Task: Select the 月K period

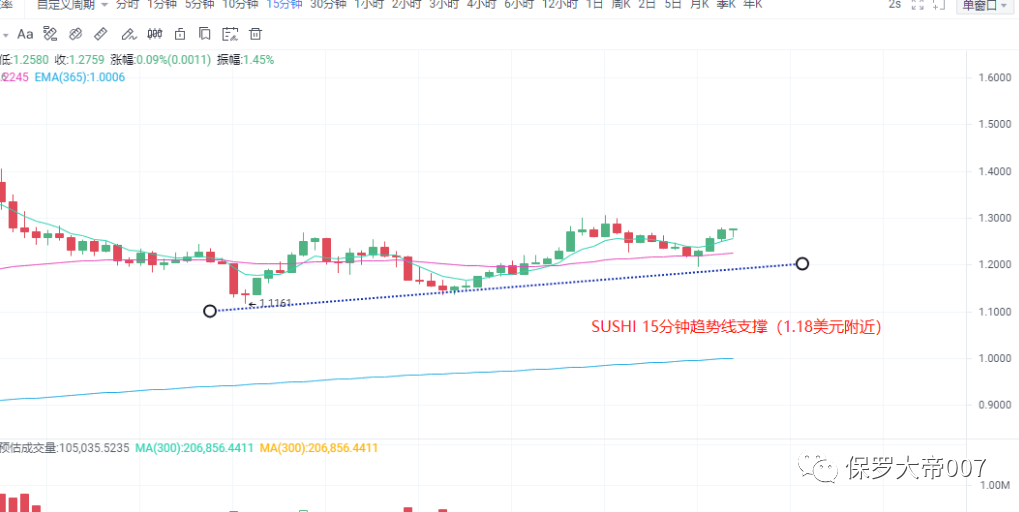Action: coord(697,4)
